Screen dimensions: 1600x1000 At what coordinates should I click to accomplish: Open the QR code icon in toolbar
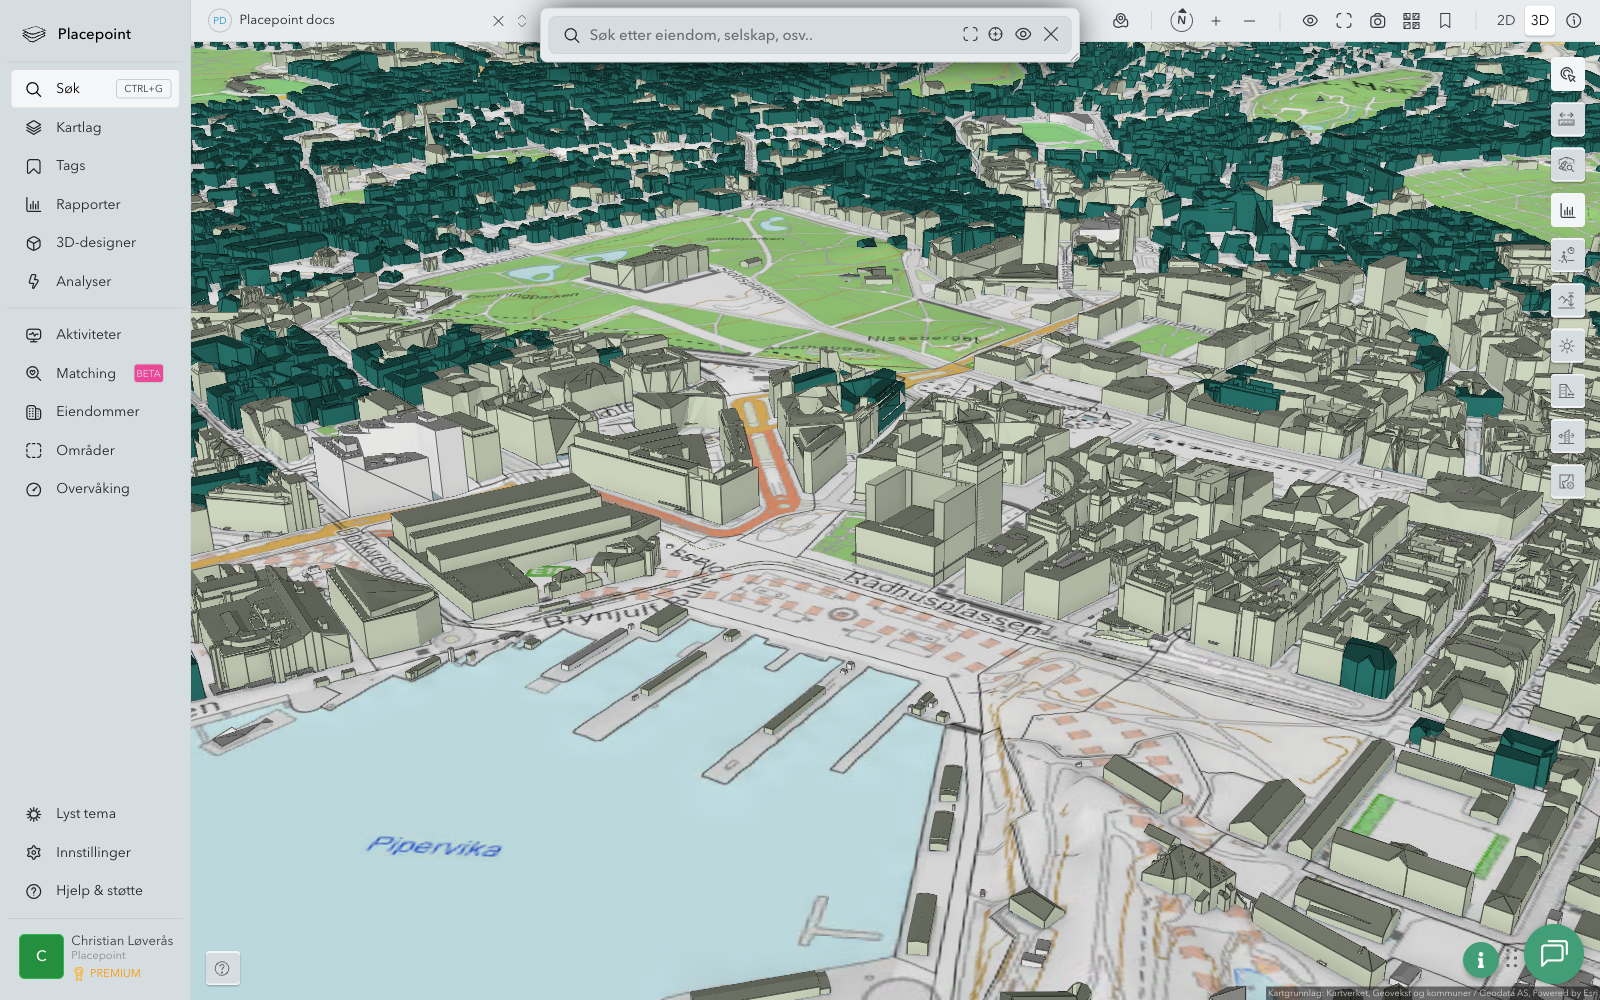point(1411,20)
